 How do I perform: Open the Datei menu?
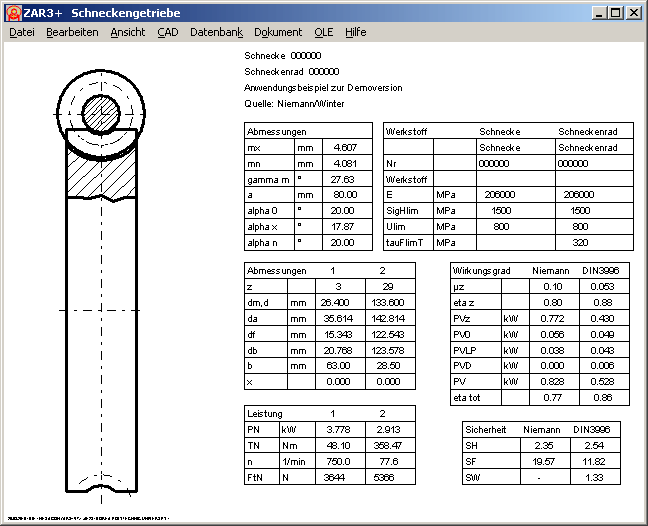click(21, 32)
